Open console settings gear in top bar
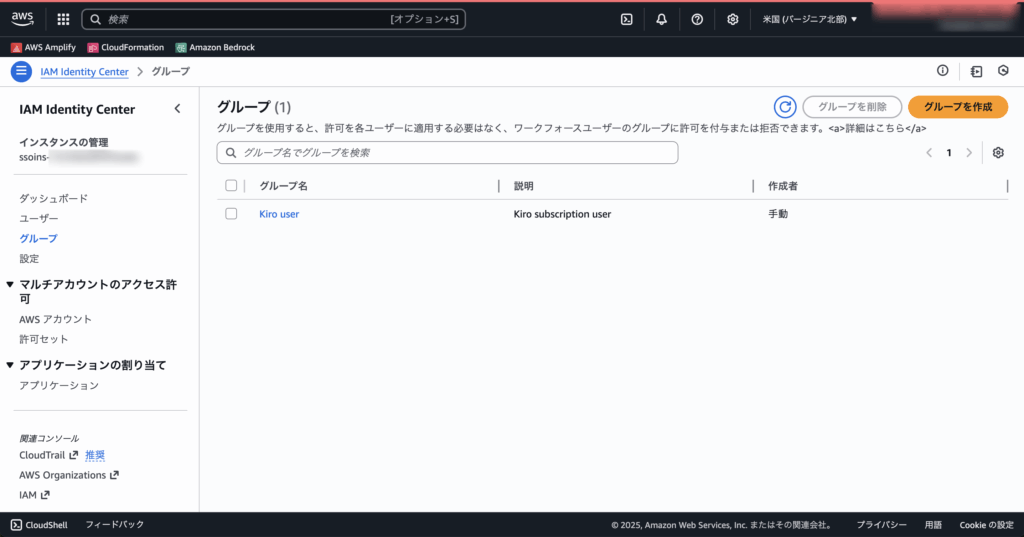 click(733, 19)
